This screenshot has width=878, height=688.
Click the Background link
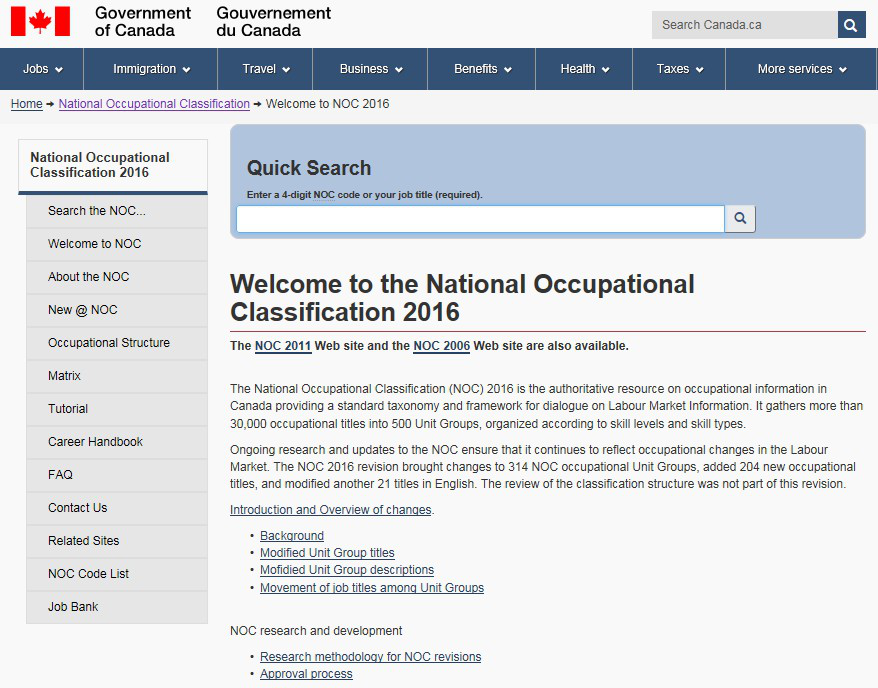coord(292,536)
